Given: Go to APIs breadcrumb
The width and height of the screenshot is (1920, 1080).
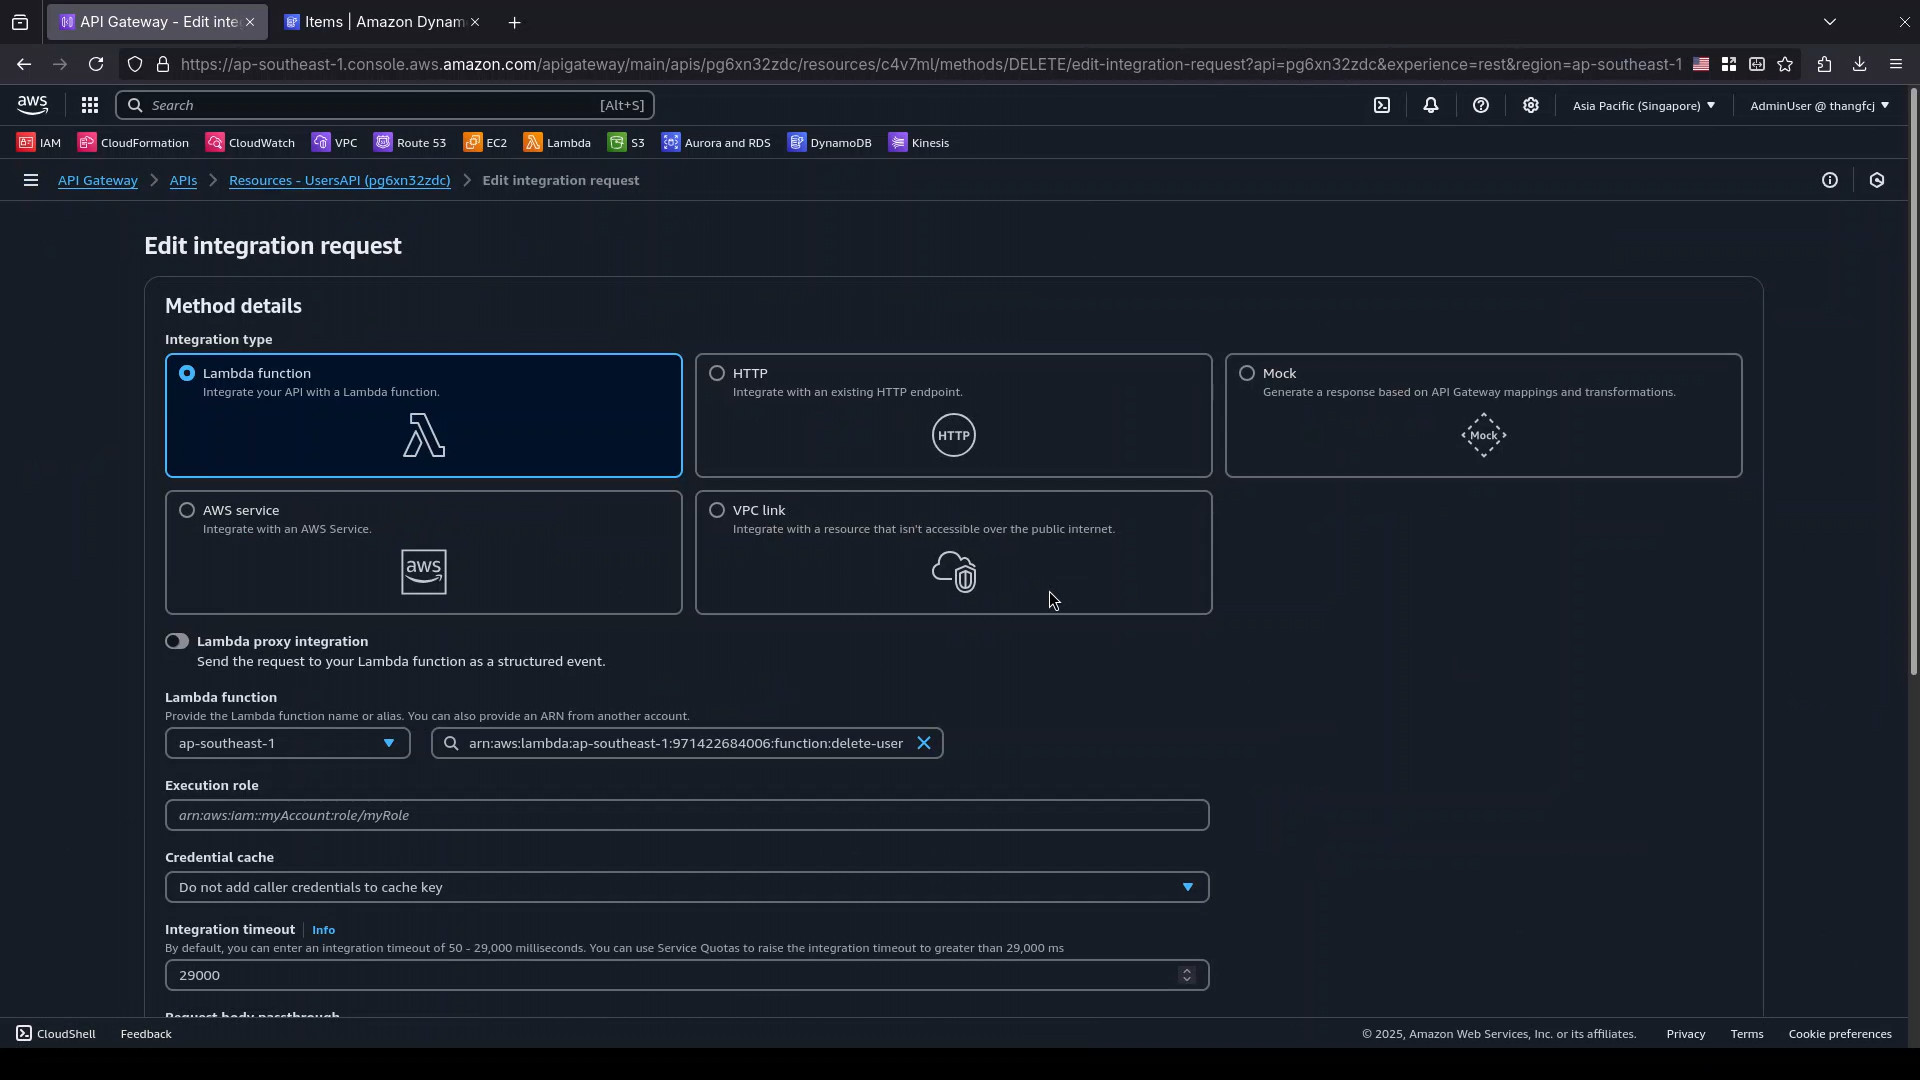Looking at the screenshot, I should click(183, 181).
